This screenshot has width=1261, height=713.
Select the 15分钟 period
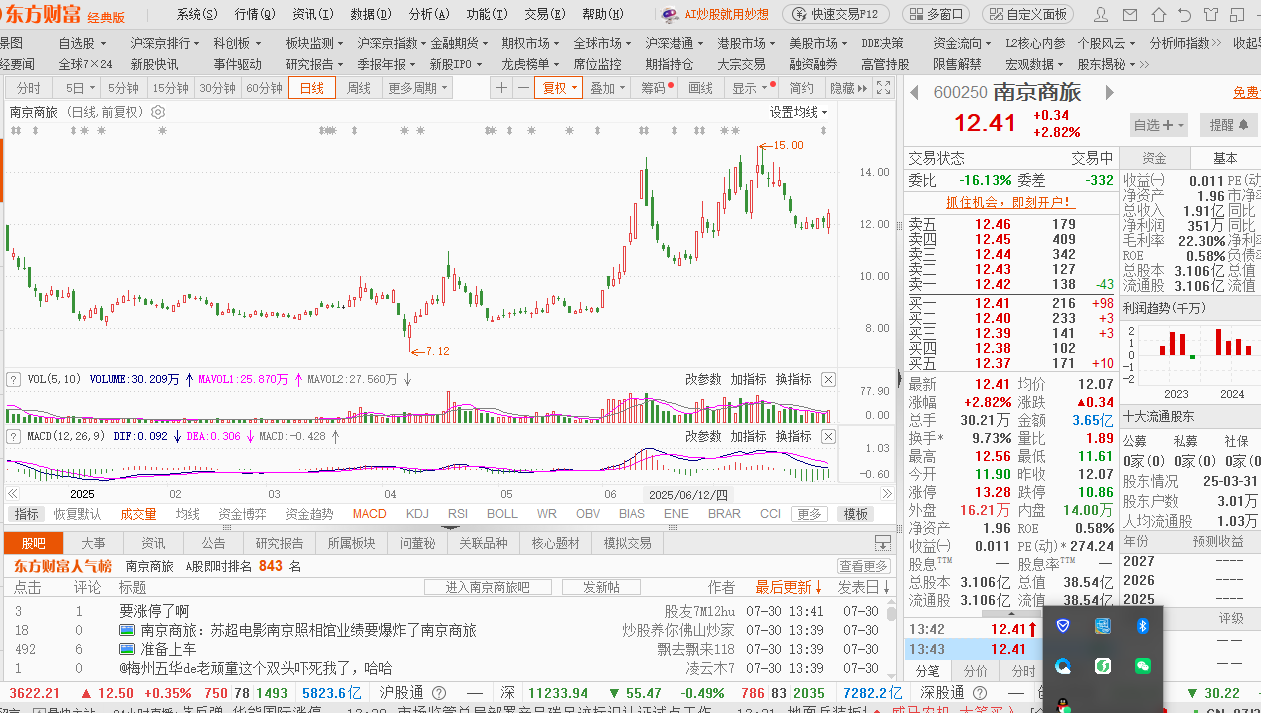coord(171,87)
